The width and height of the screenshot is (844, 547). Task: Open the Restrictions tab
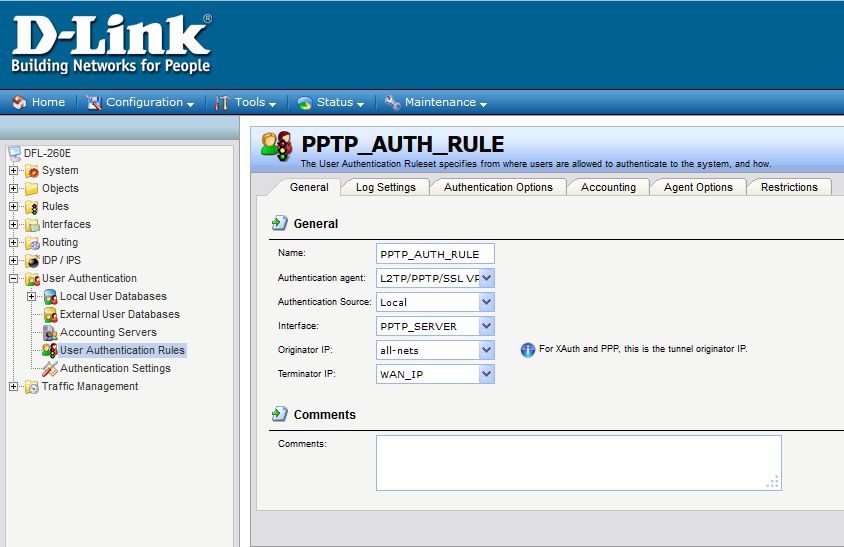789,187
